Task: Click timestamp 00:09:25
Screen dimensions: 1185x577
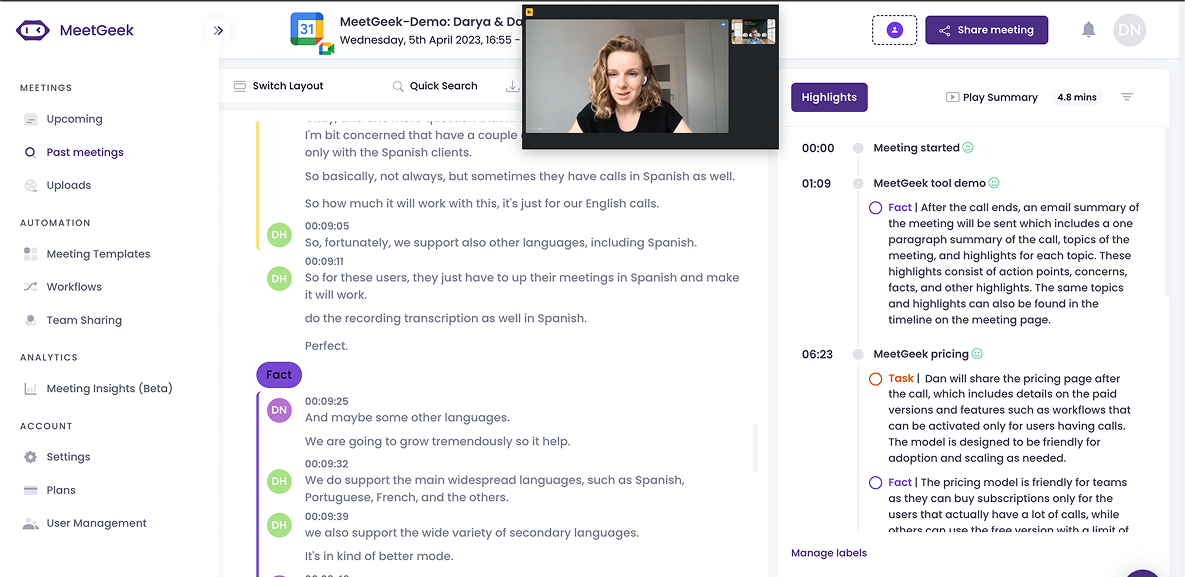Action: 326,402
